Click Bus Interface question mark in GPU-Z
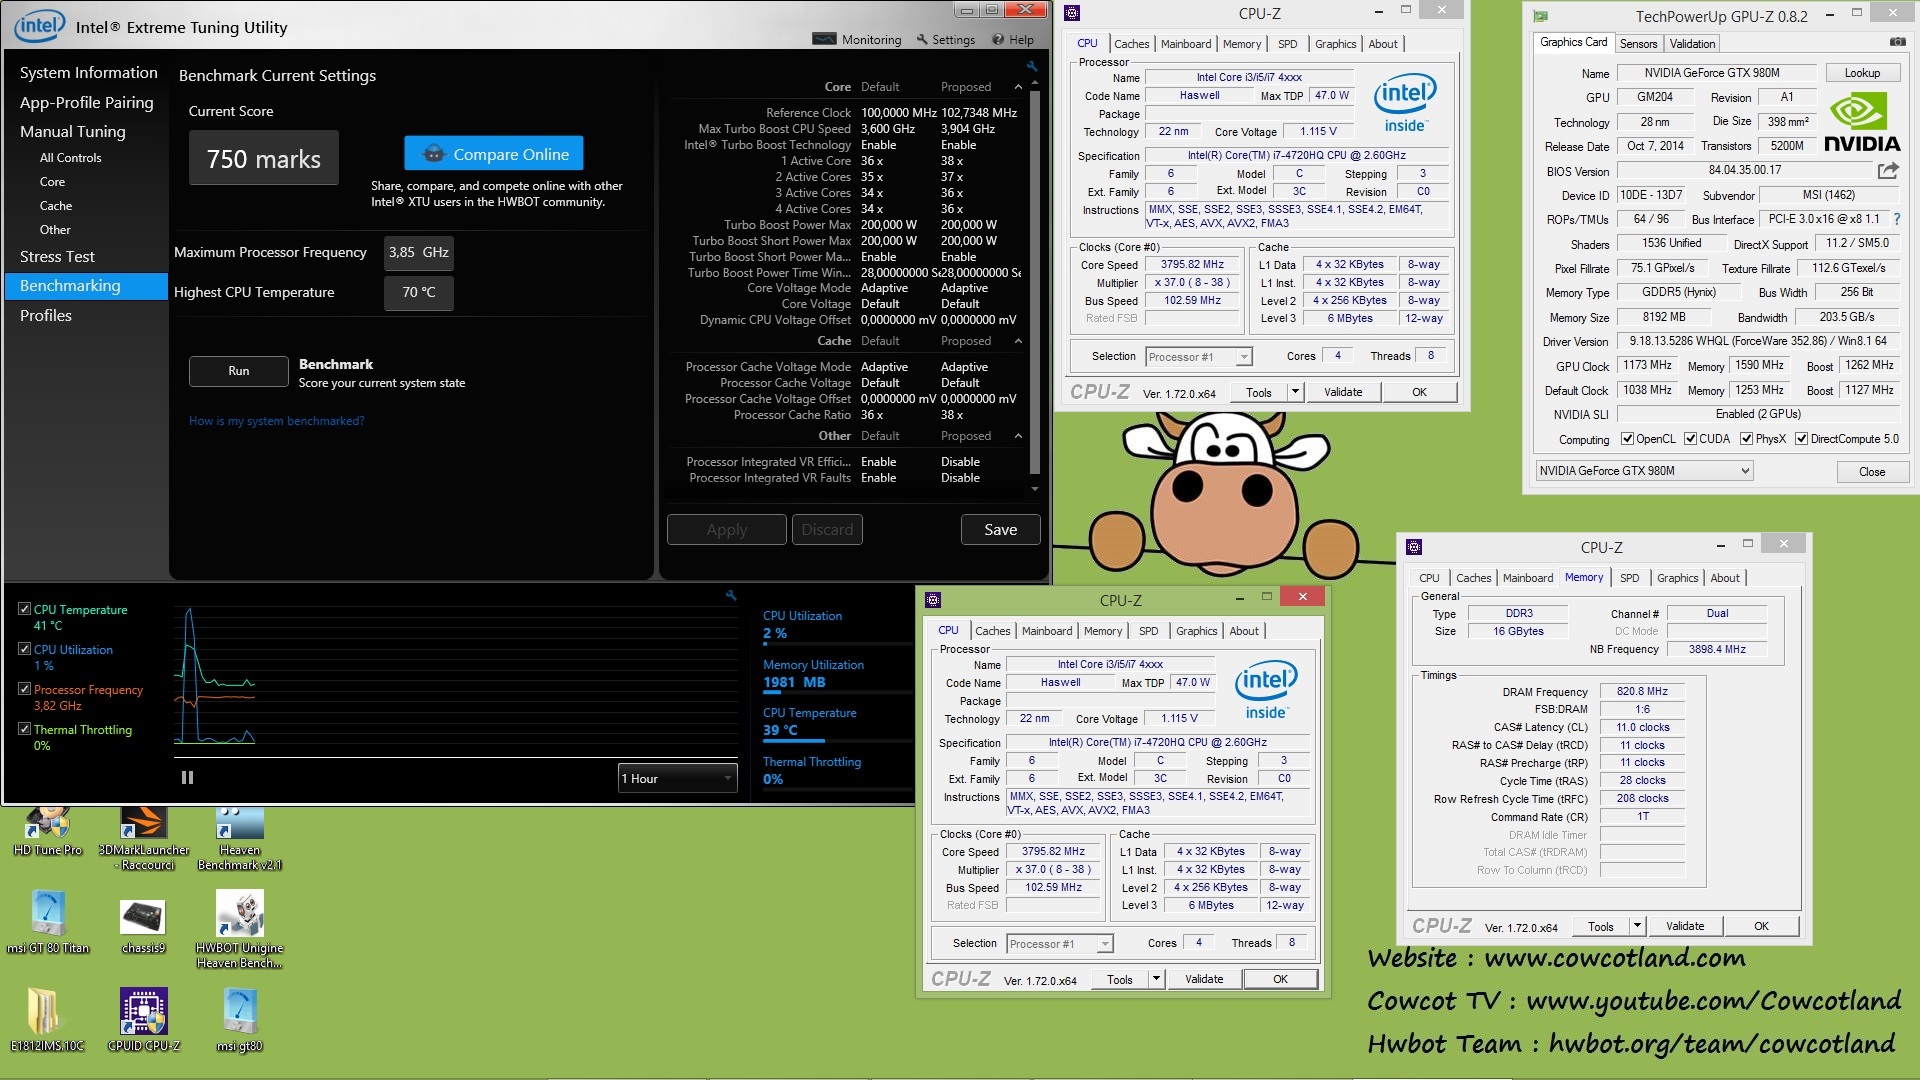The height and width of the screenshot is (1080, 1920). click(x=1896, y=219)
